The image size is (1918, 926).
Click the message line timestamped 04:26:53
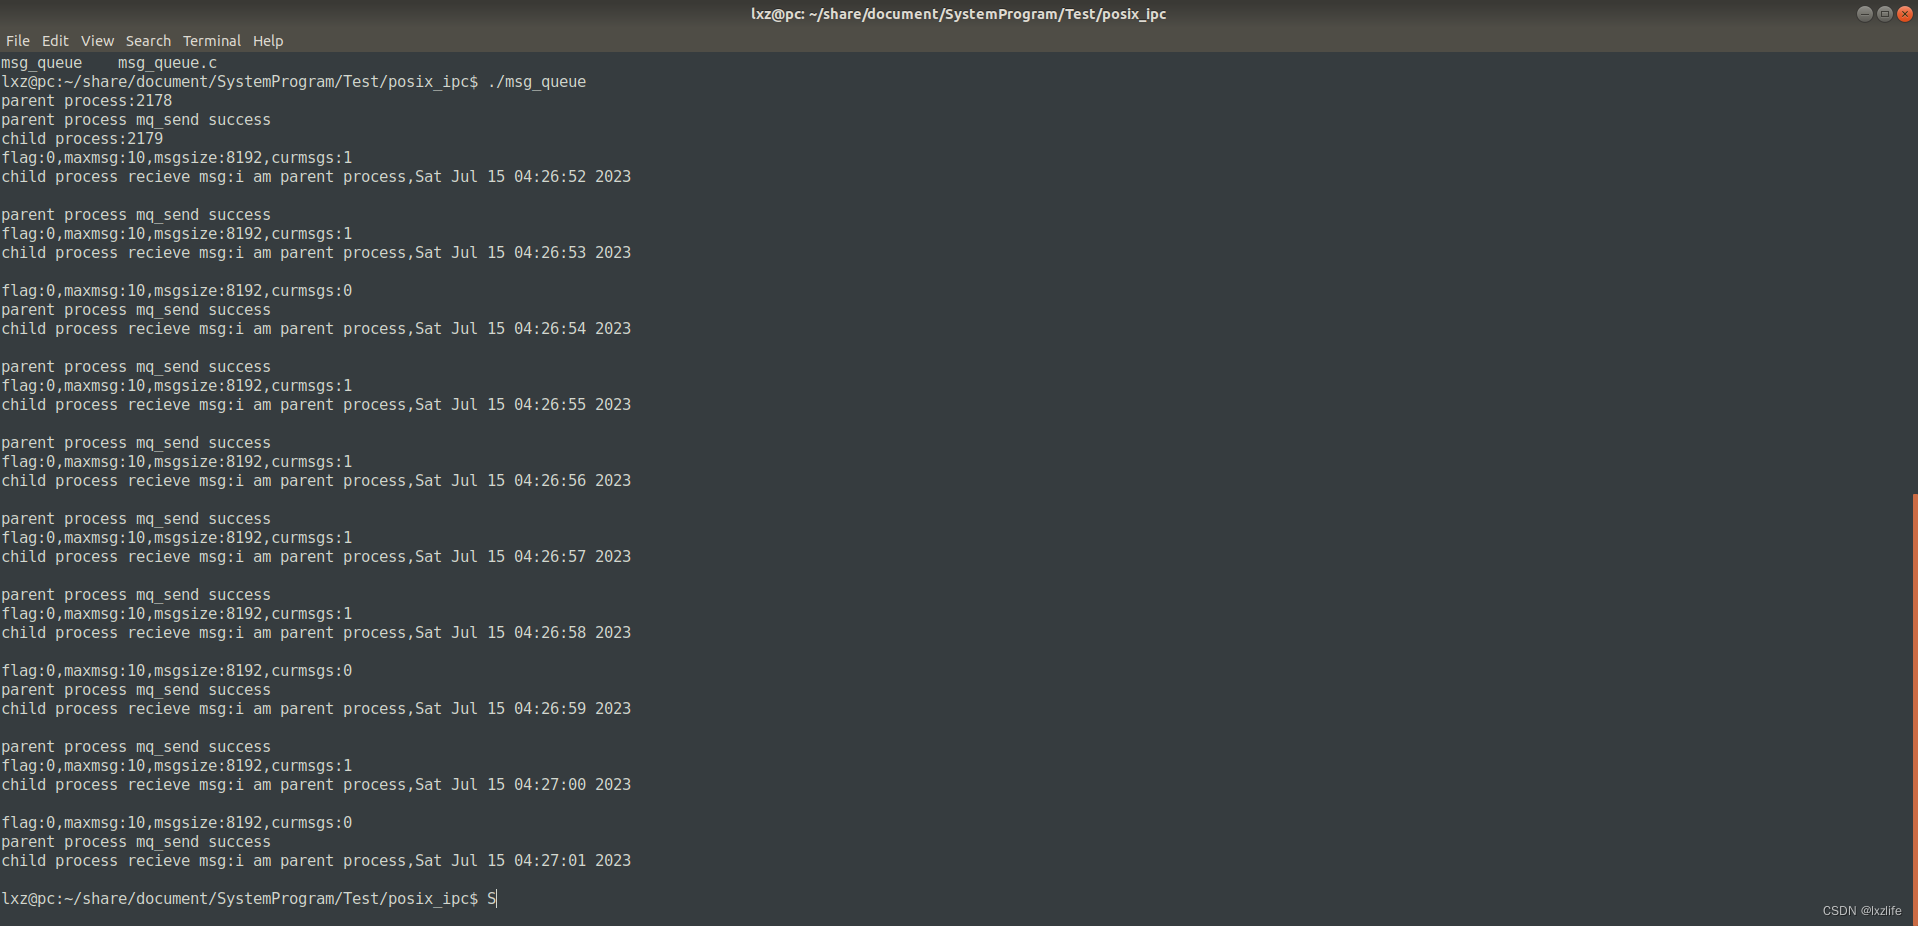coord(316,253)
